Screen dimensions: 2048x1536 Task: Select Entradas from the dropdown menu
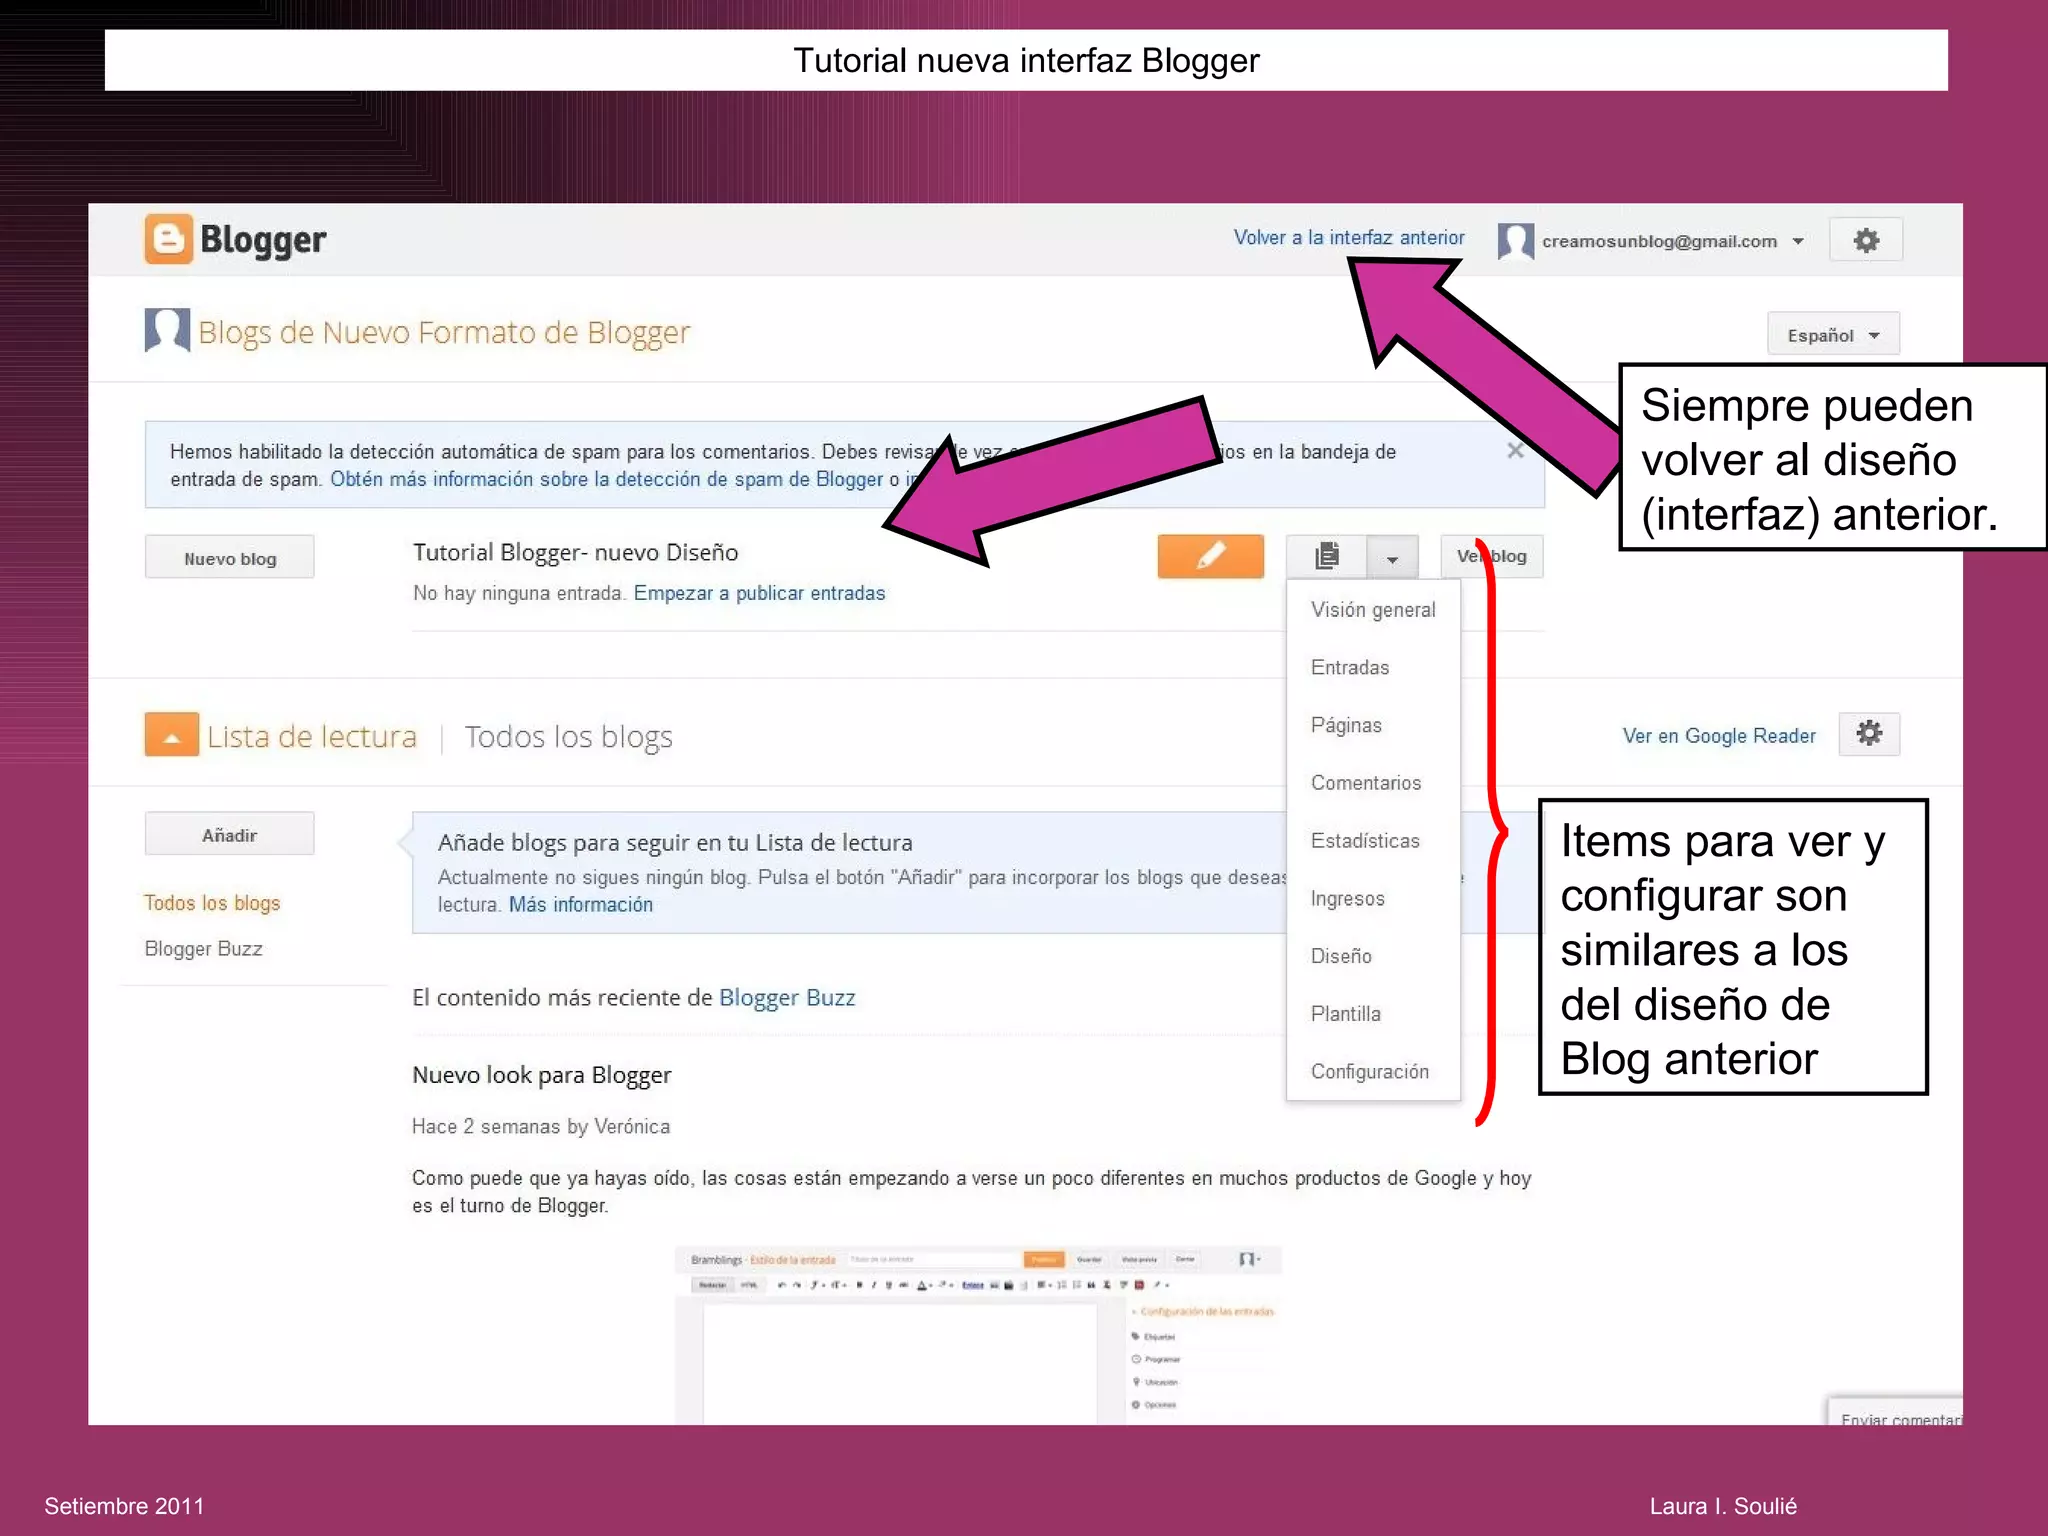pyautogui.click(x=1373, y=668)
